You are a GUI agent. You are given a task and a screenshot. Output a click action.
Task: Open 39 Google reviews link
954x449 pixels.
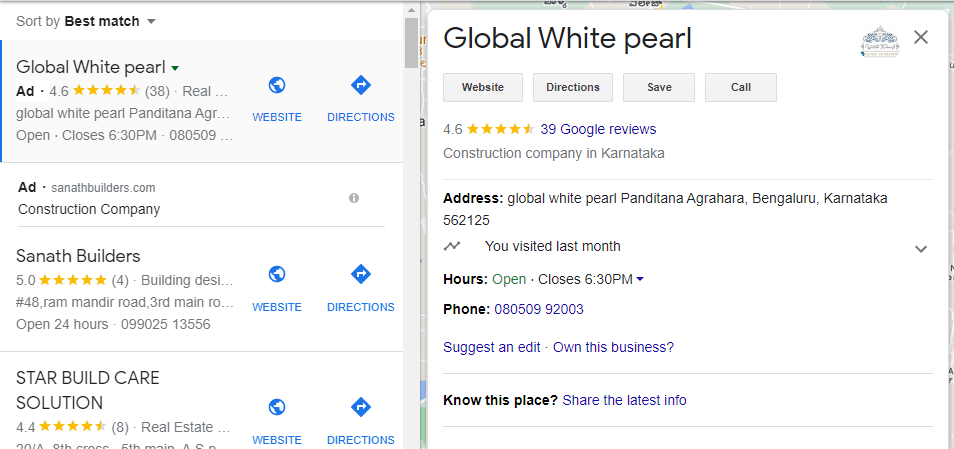pyautogui.click(x=598, y=129)
